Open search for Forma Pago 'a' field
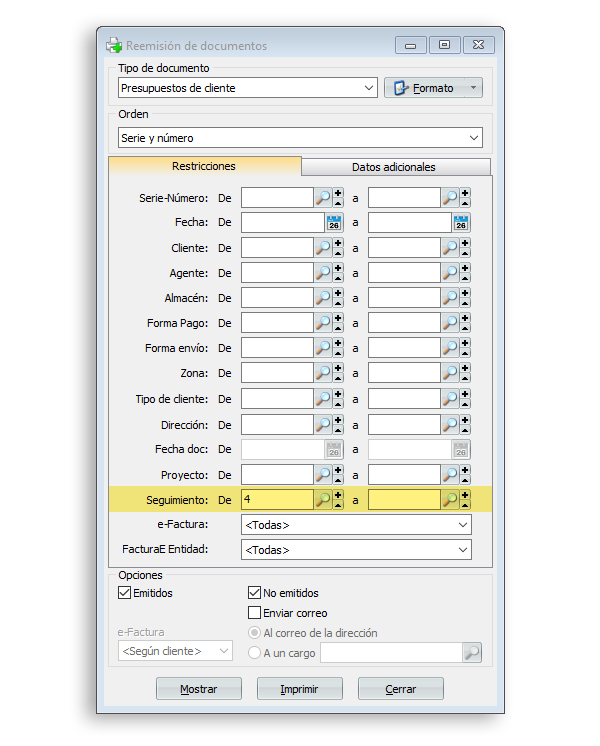This screenshot has width=600, height=746. pyautogui.click(x=450, y=323)
